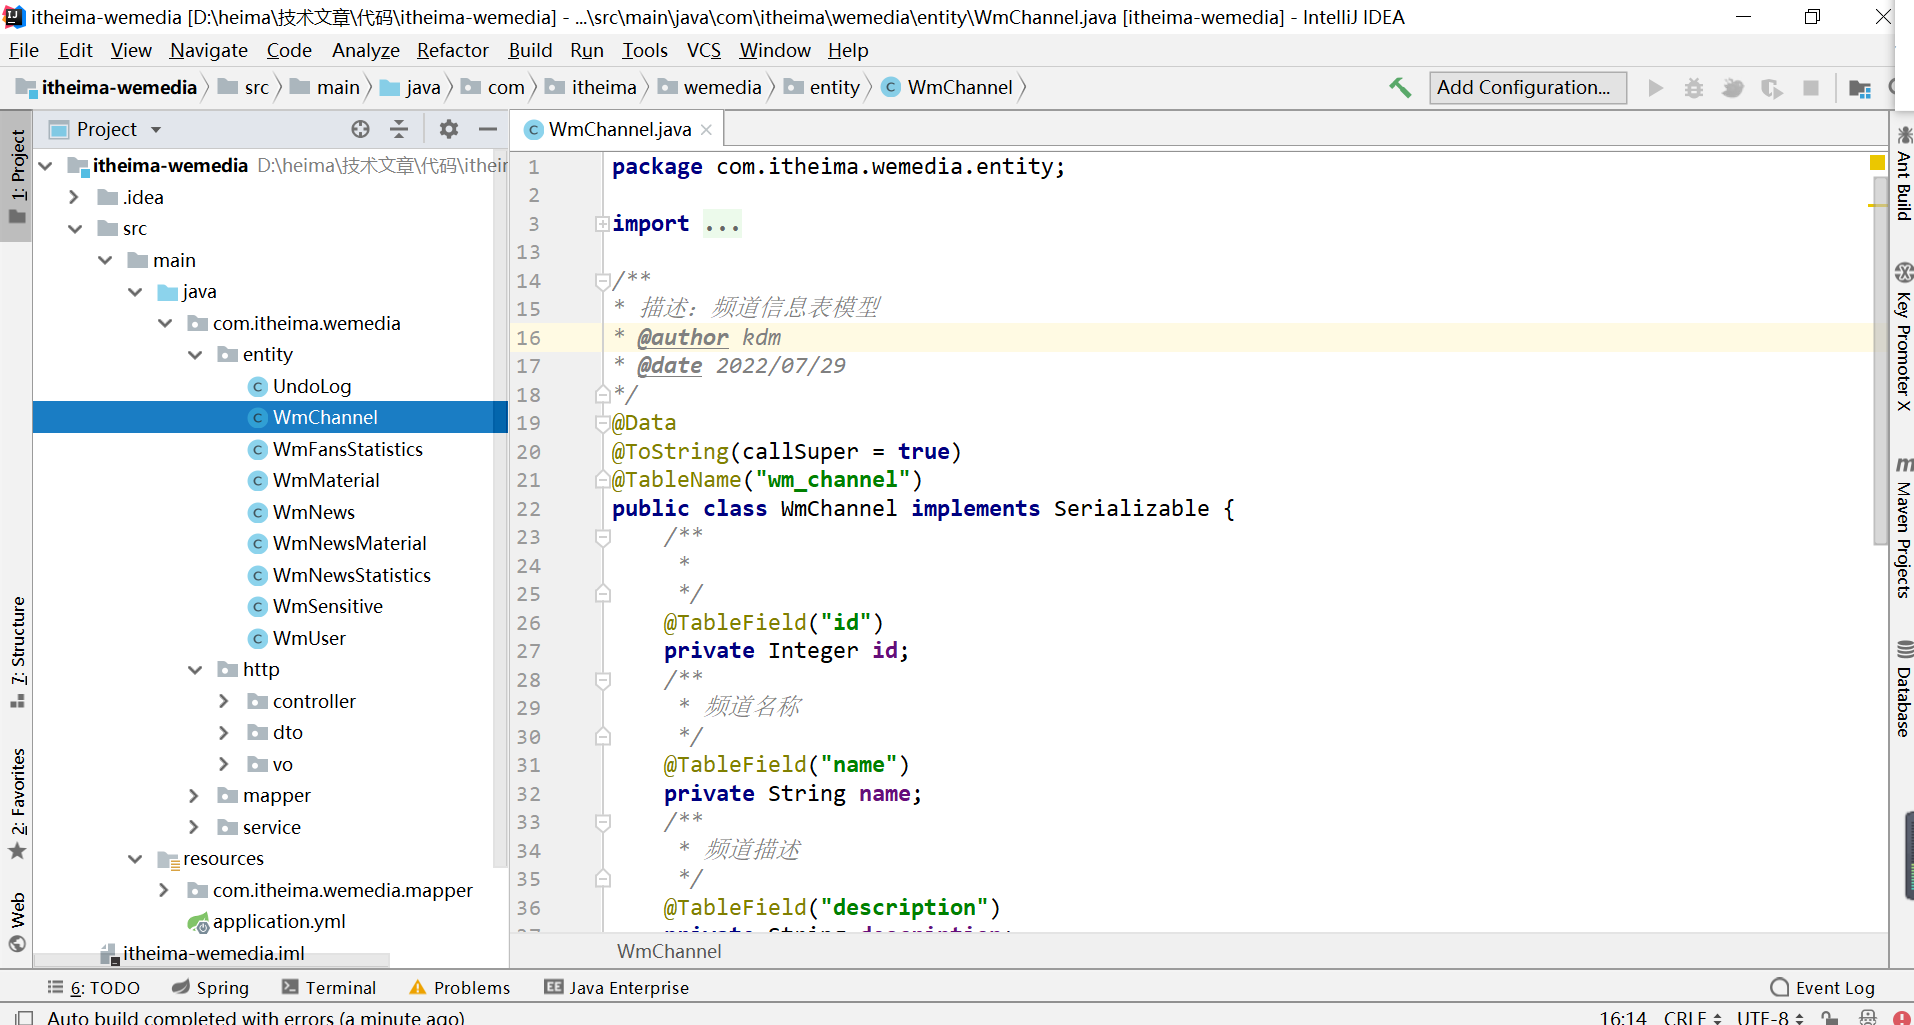The image size is (1914, 1025).
Task: Open the Java Enterprise tool window
Action: tap(617, 988)
